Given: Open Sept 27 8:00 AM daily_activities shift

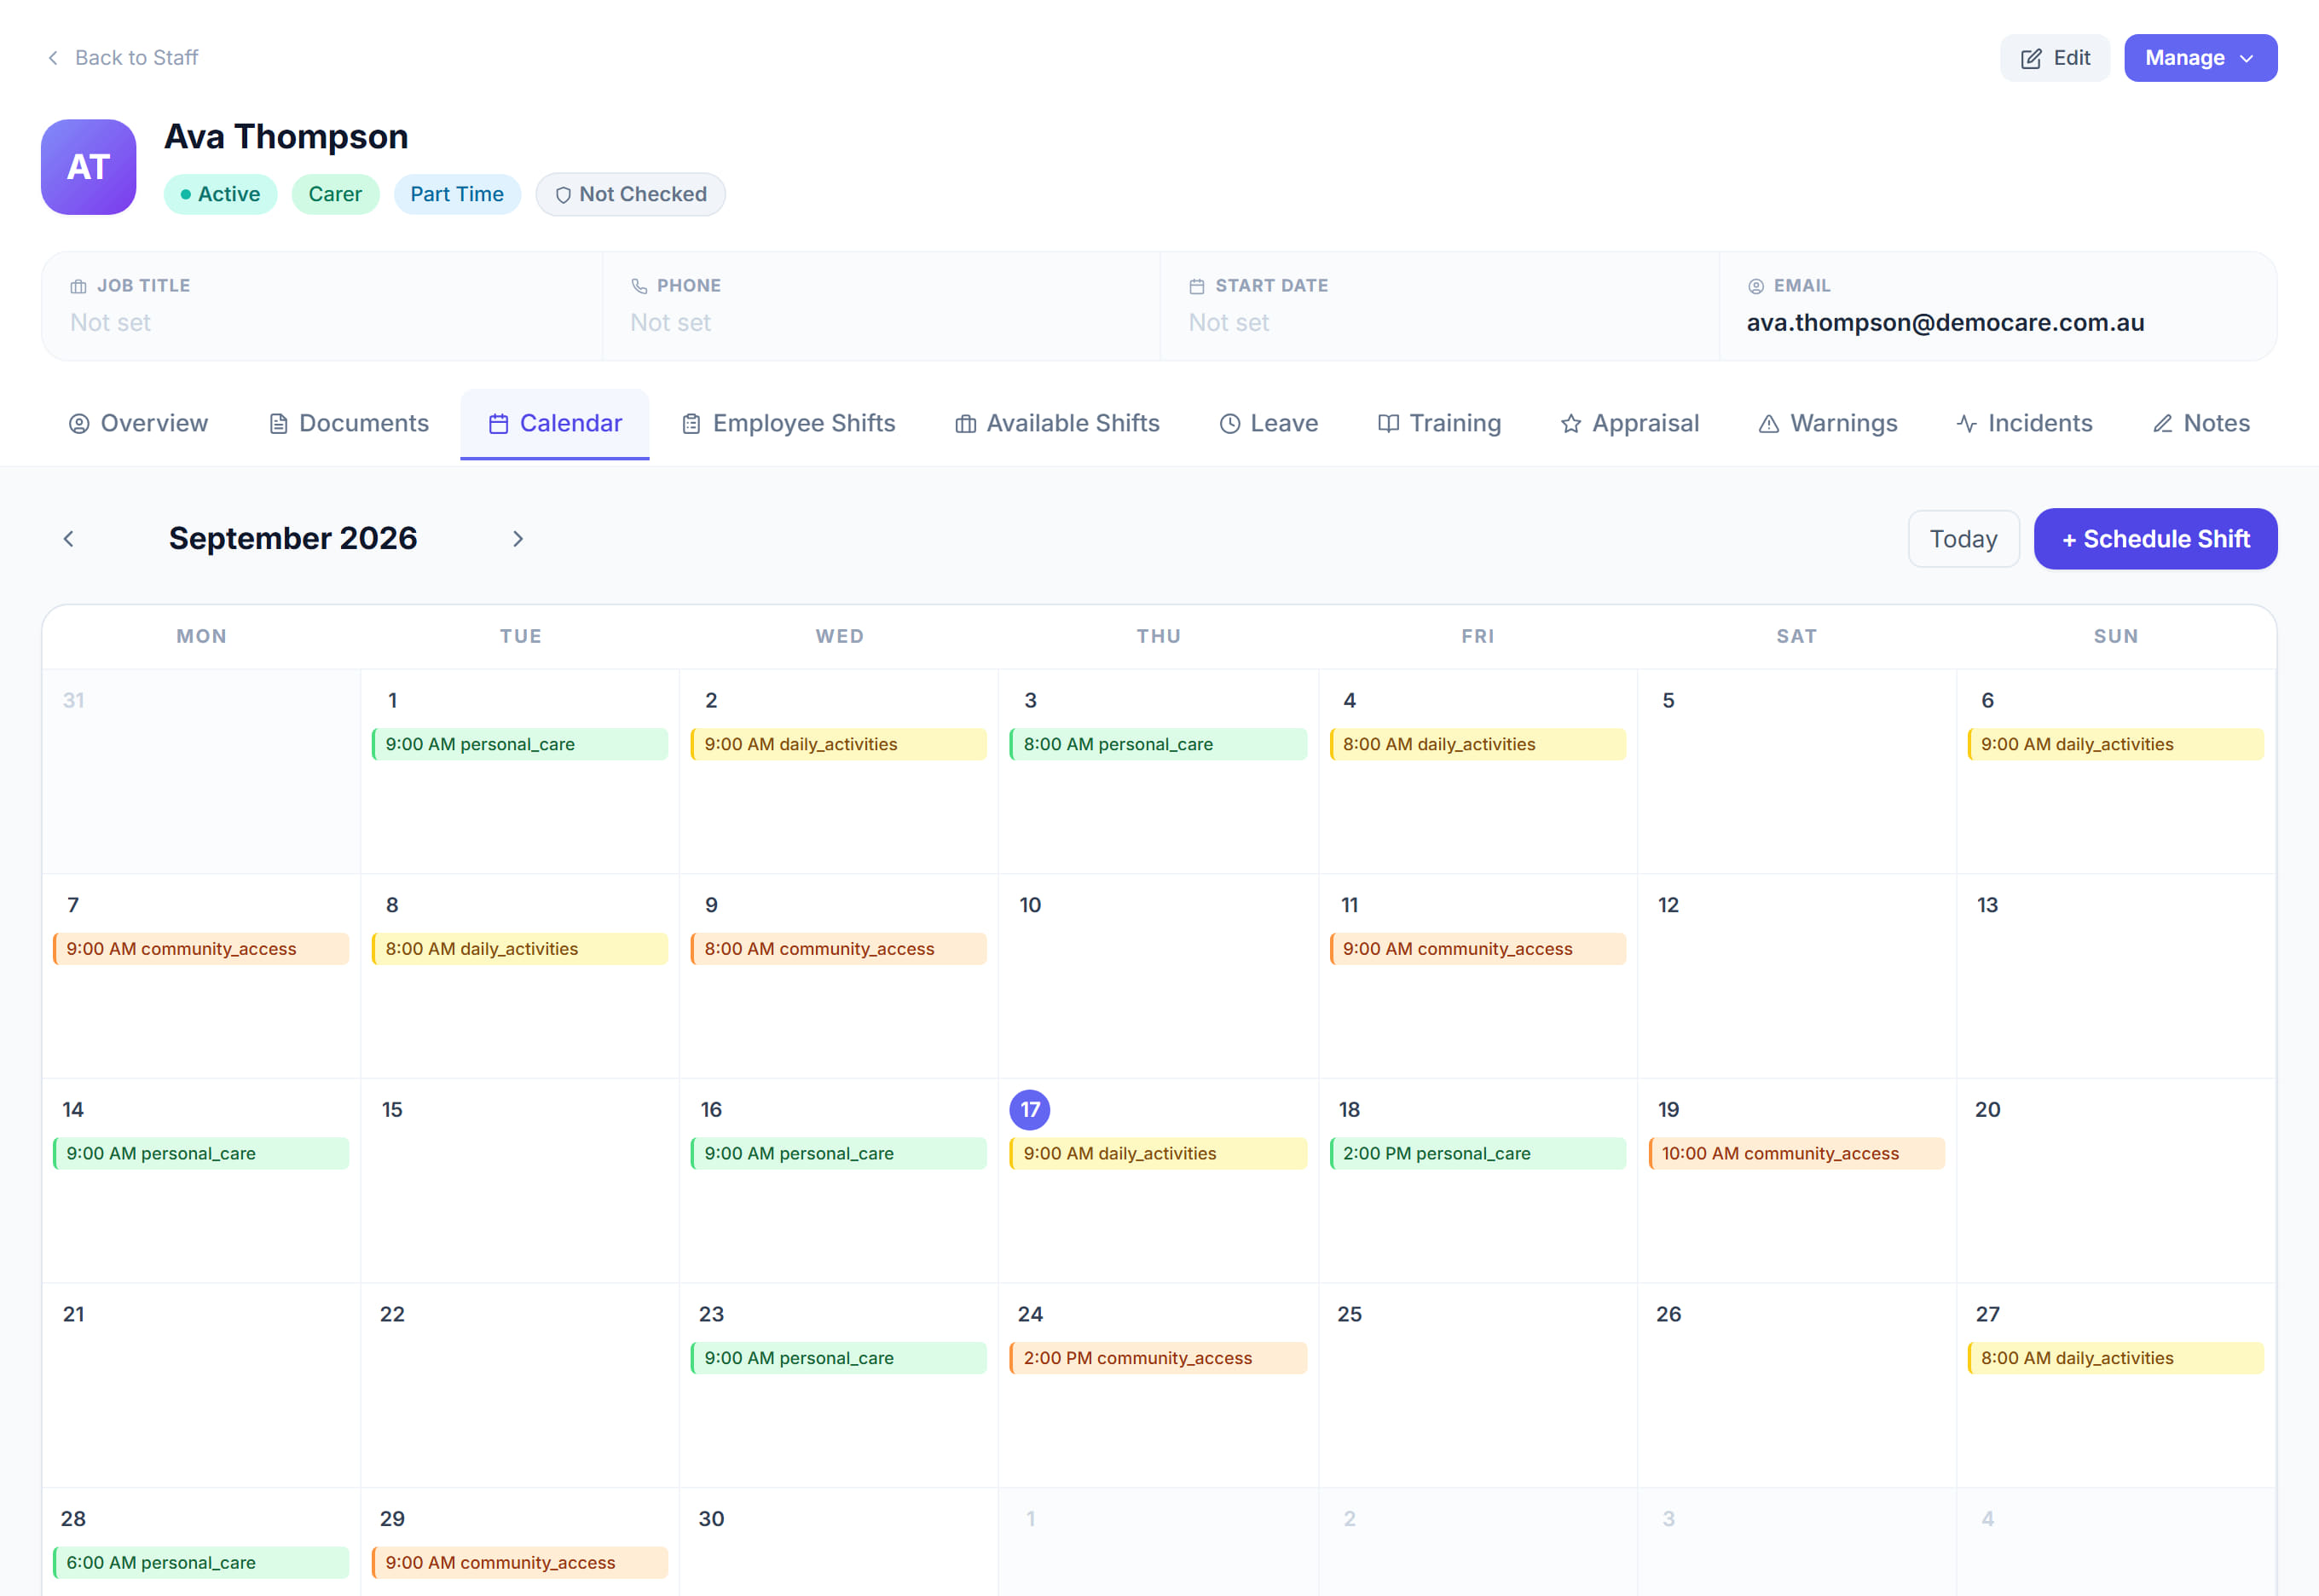Looking at the screenshot, I should (x=2115, y=1358).
